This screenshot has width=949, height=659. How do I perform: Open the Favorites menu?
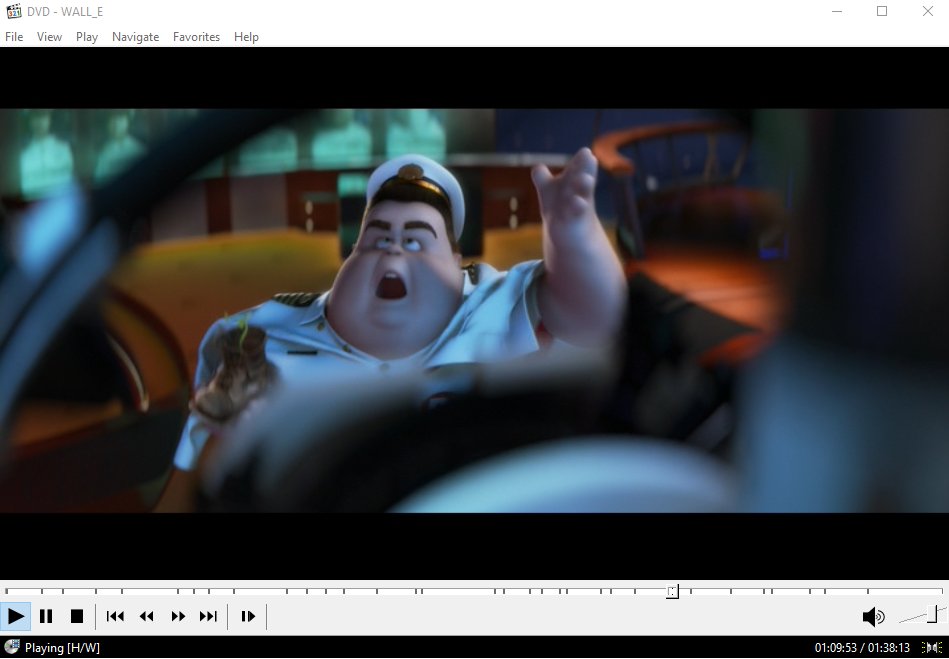click(x=196, y=36)
